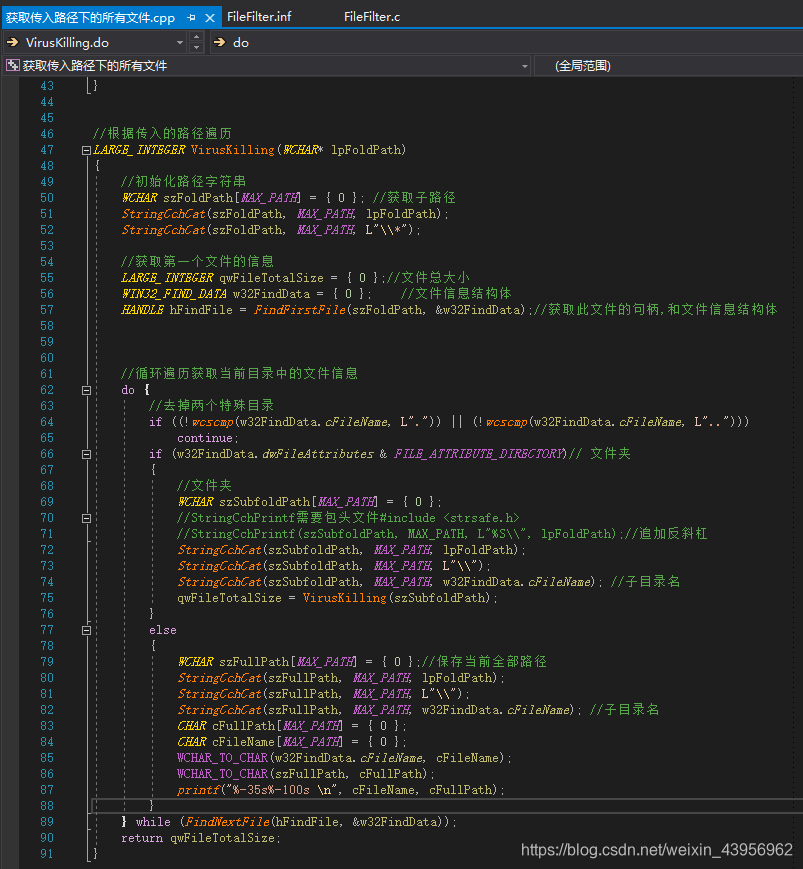Click the first wcscmp call on line 64
This screenshot has width=803, height=869.
[x=212, y=422]
